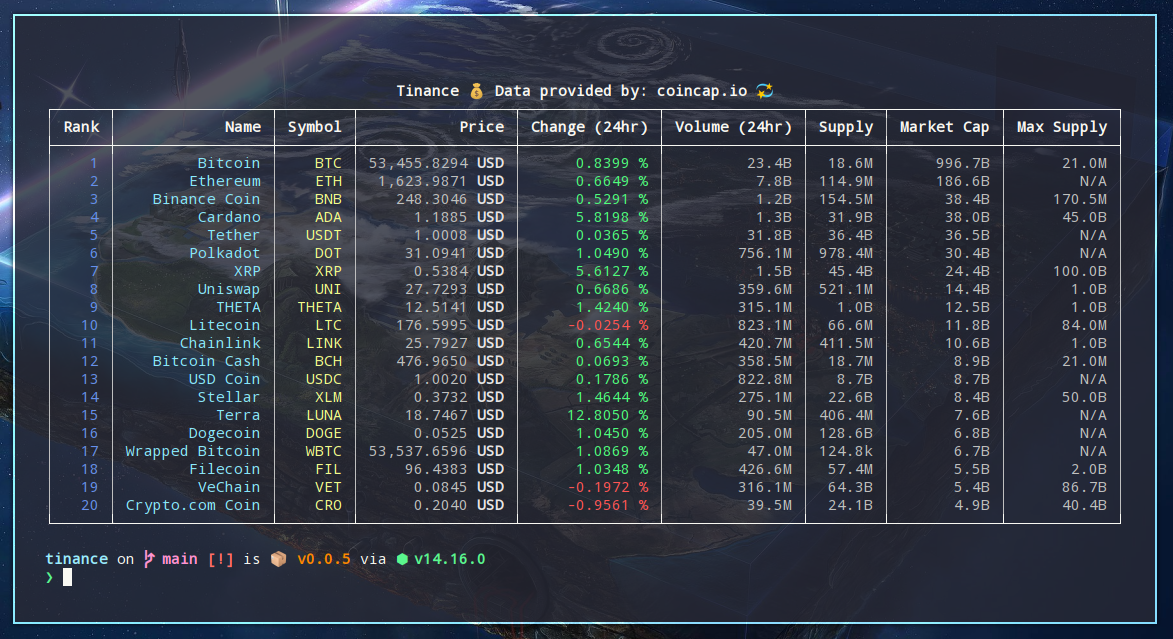Image resolution: width=1173 pixels, height=639 pixels.
Task: Click the 170.5M max supply value
Action: click(x=1079, y=199)
